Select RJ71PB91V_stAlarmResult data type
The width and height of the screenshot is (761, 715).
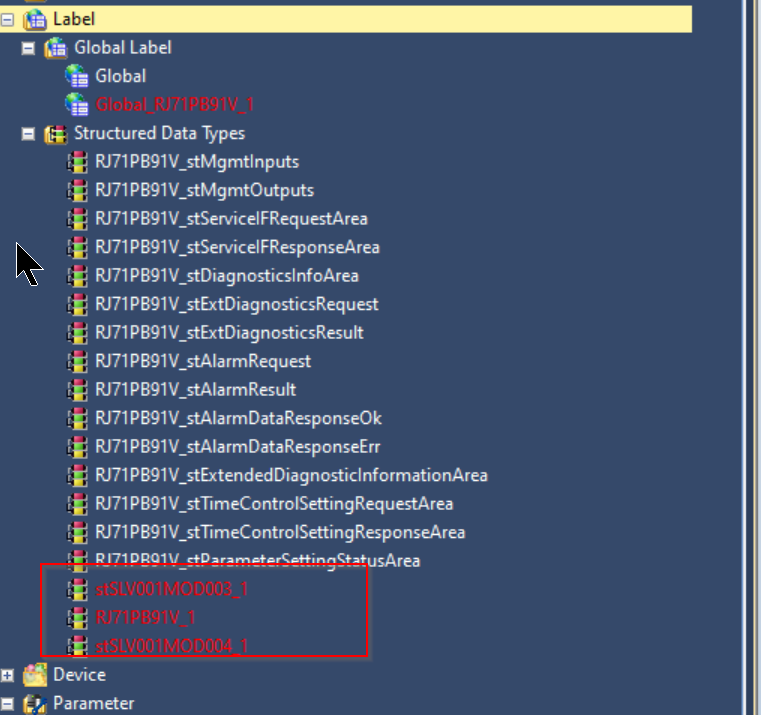196,390
